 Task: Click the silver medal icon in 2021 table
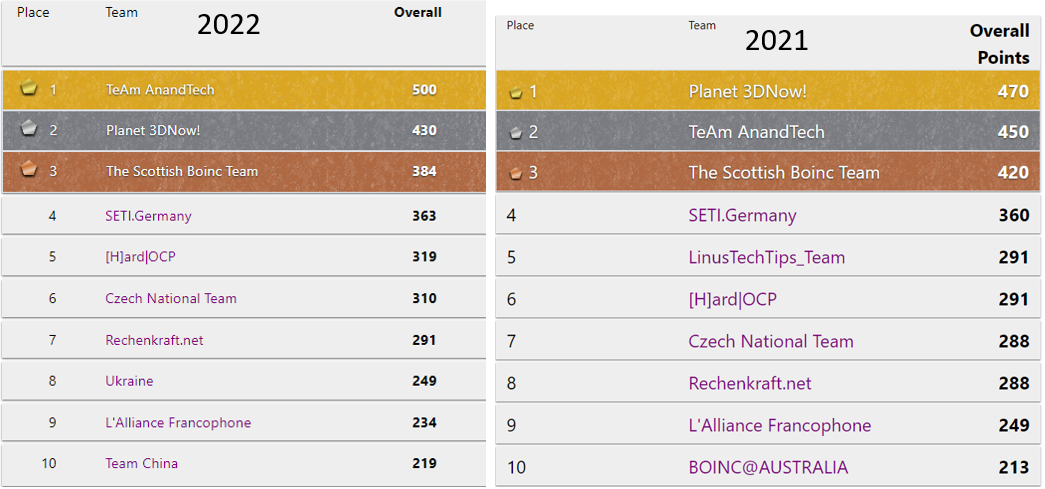click(x=516, y=132)
